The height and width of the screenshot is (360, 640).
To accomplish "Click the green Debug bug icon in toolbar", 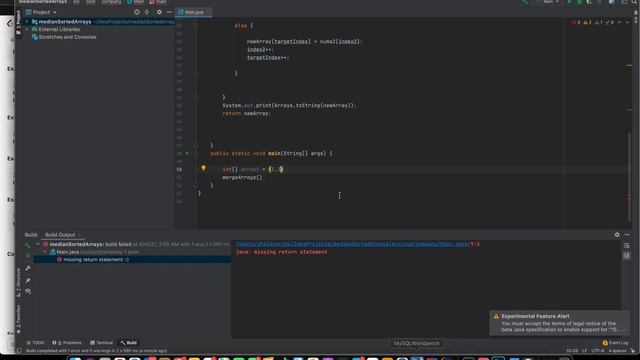I will tap(579, 2).
